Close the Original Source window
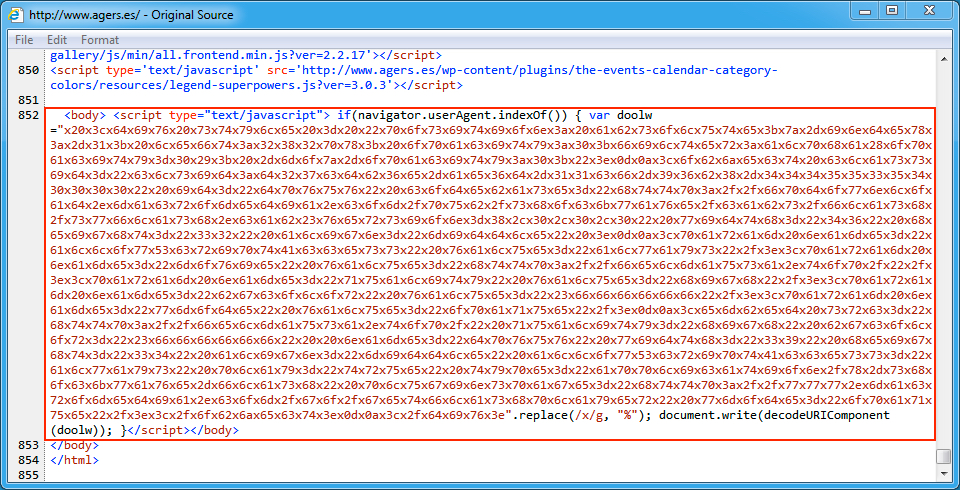This screenshot has width=960, height=490. [929, 10]
